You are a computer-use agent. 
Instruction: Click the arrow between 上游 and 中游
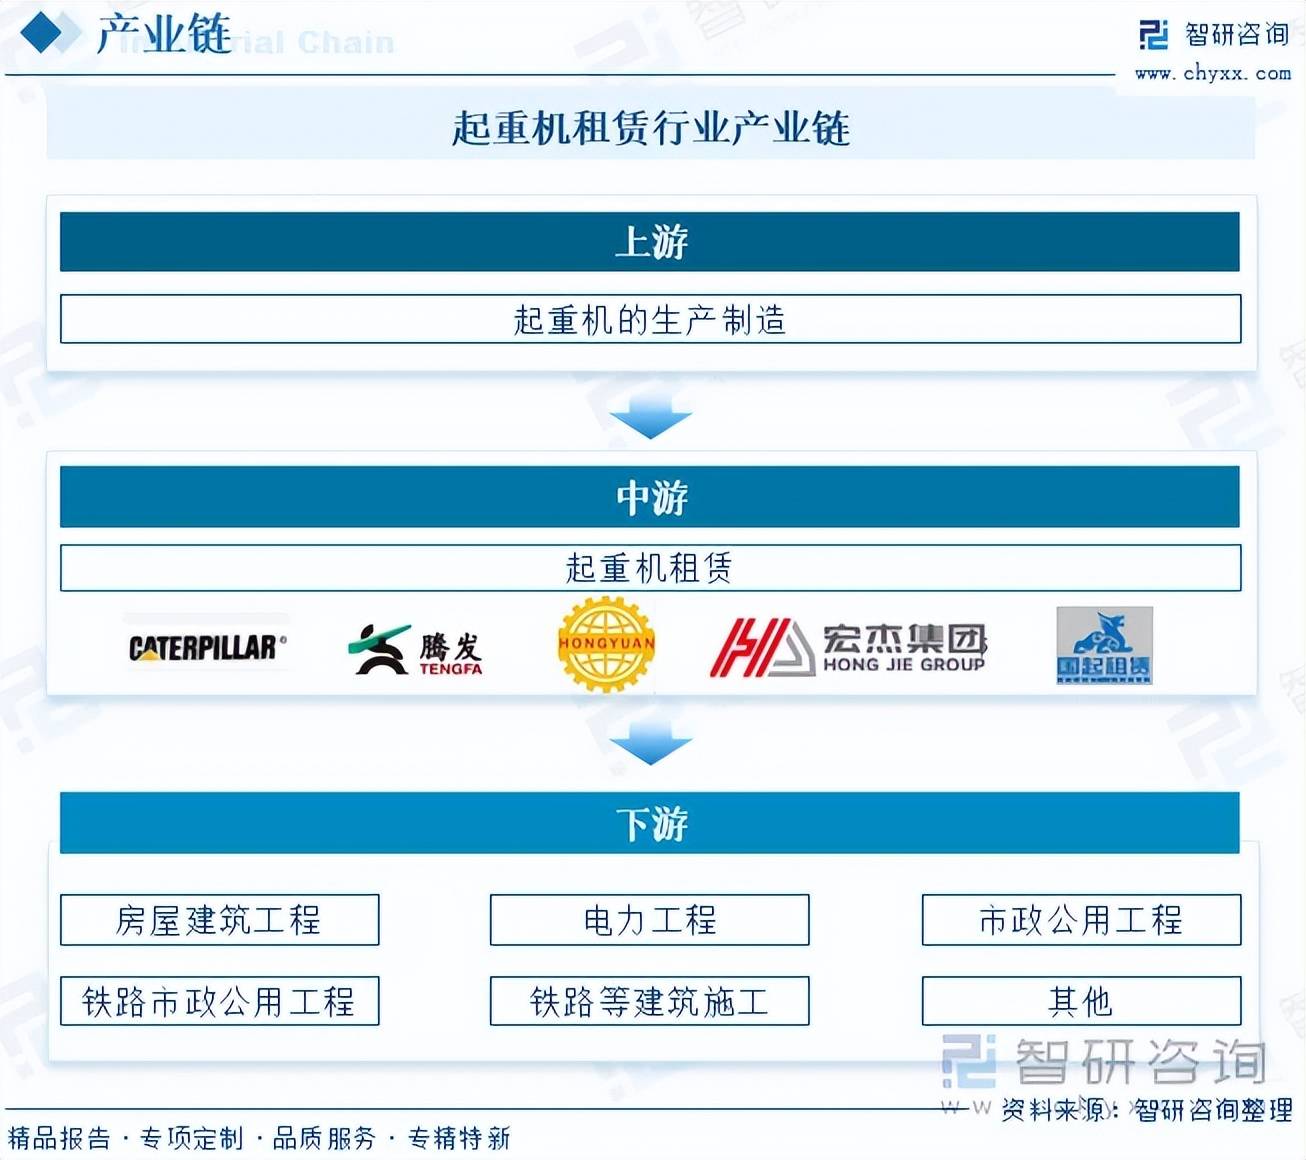pyautogui.click(x=650, y=418)
